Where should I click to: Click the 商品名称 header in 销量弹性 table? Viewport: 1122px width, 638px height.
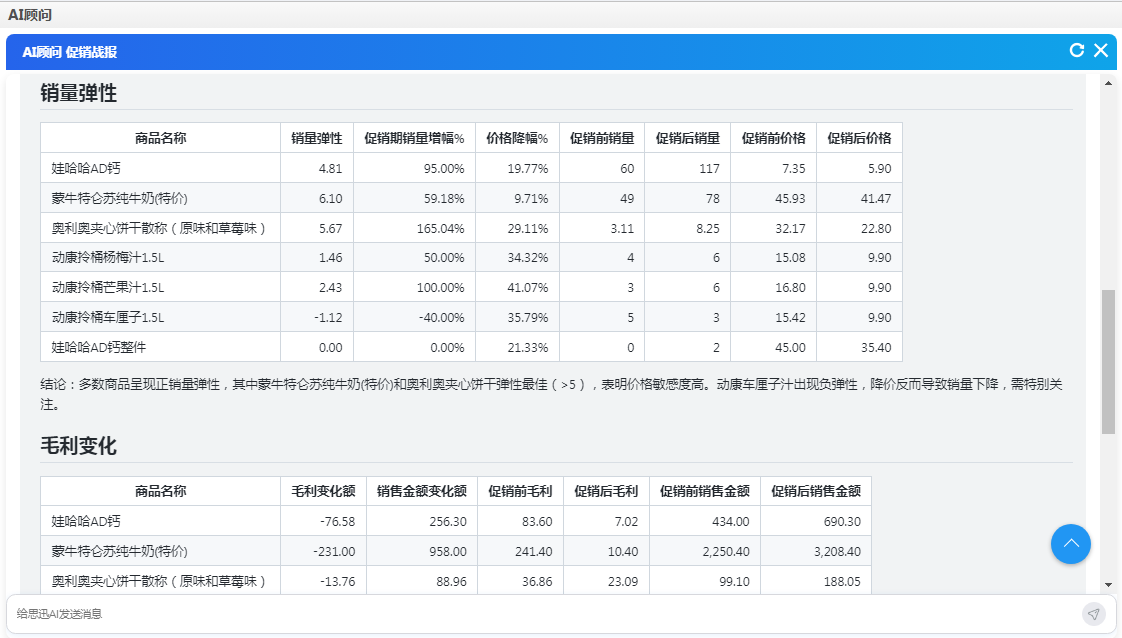pyautogui.click(x=160, y=138)
